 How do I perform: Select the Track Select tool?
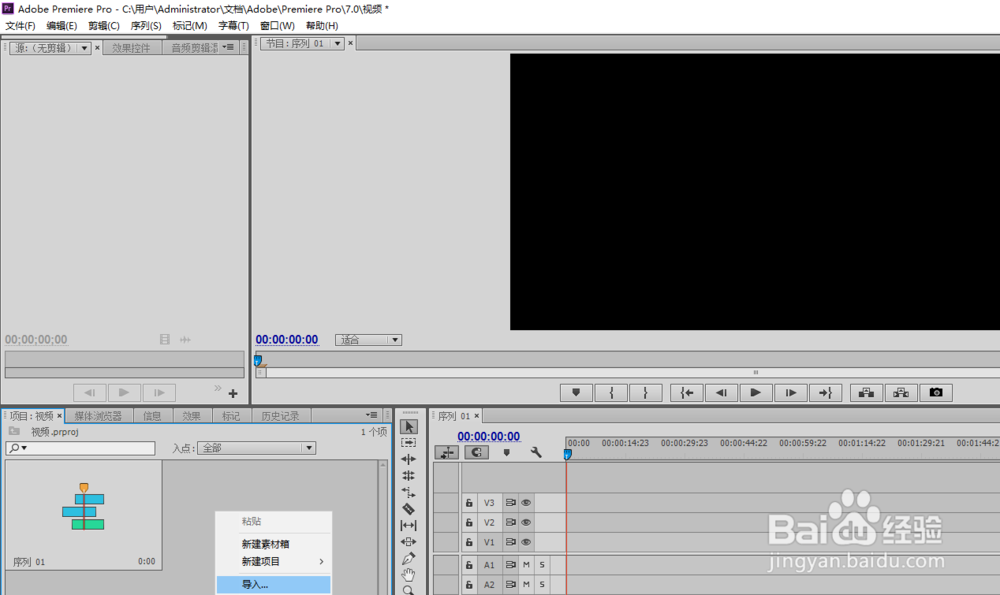click(409, 443)
